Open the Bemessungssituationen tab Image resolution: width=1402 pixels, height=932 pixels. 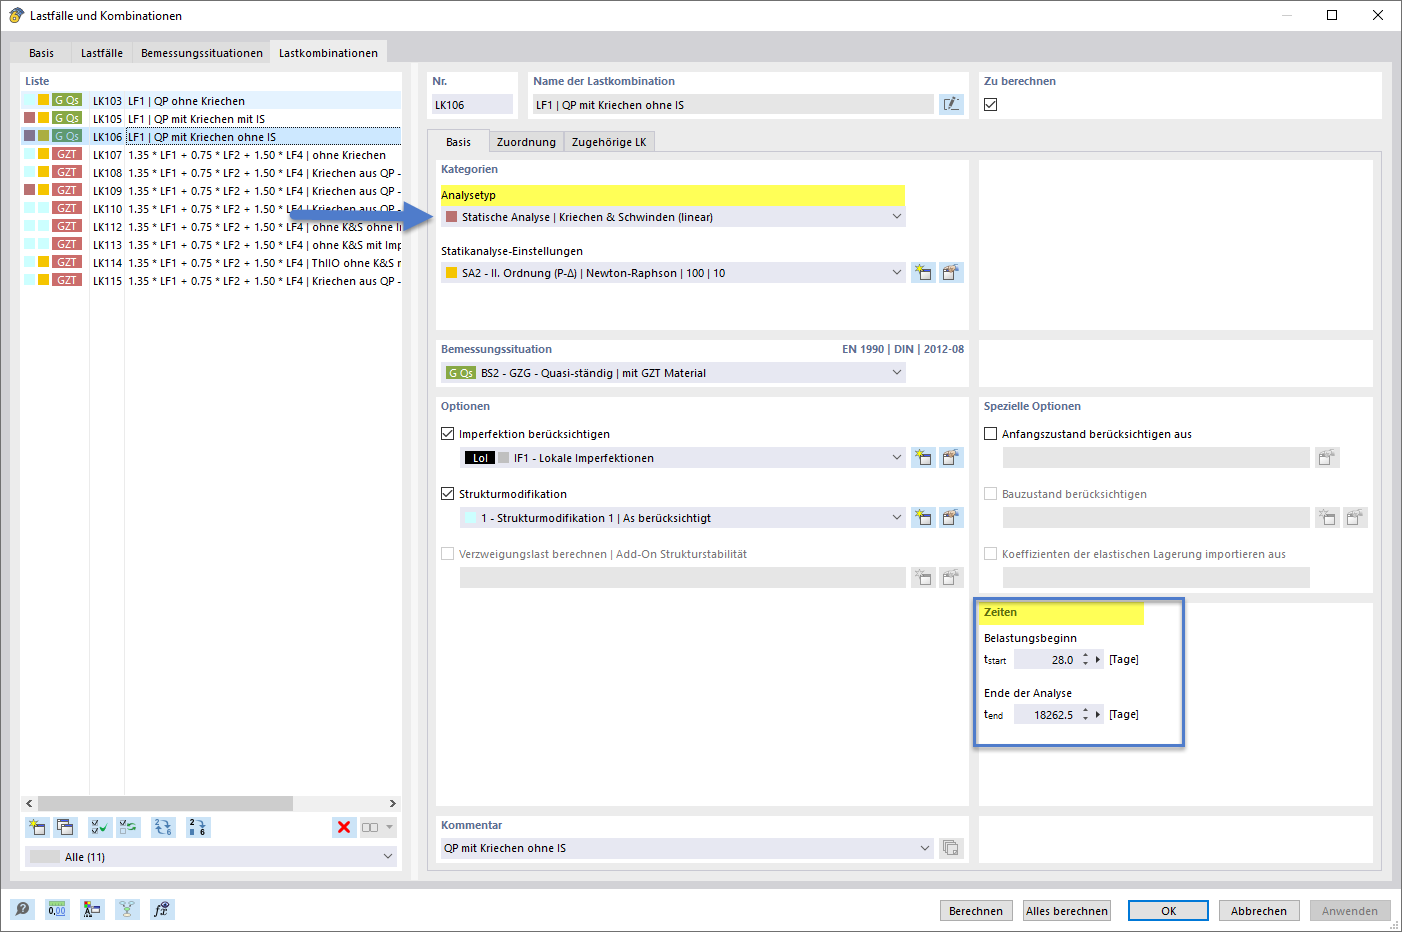[202, 53]
